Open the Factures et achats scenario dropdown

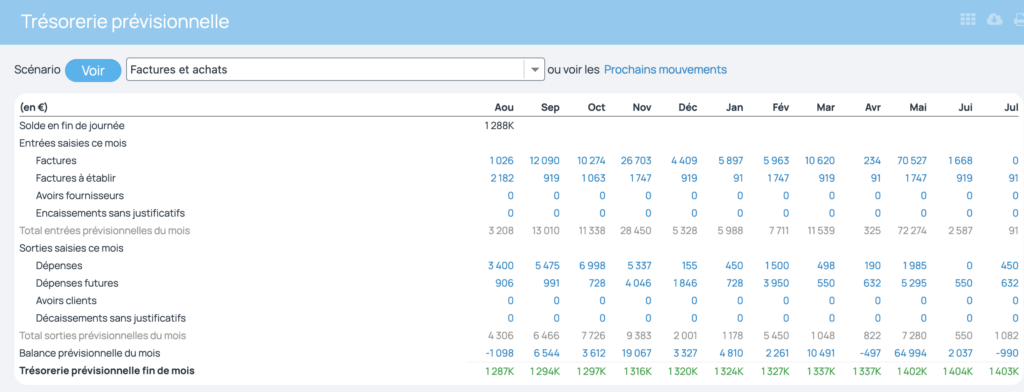coord(335,69)
